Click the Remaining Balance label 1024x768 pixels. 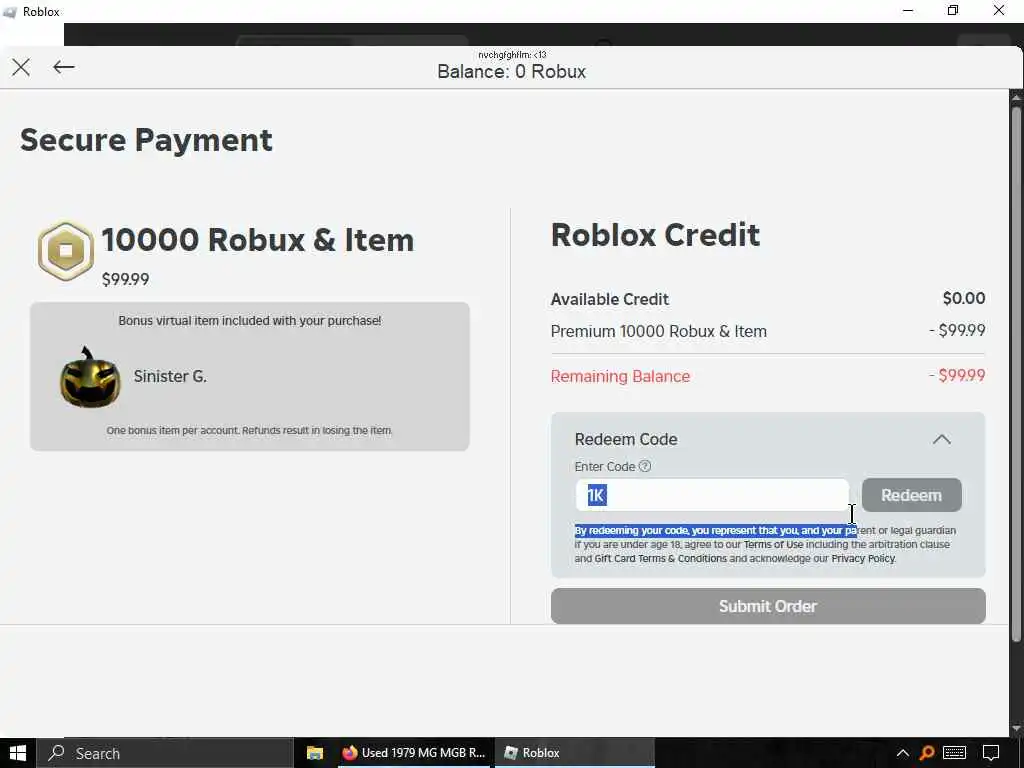point(620,376)
